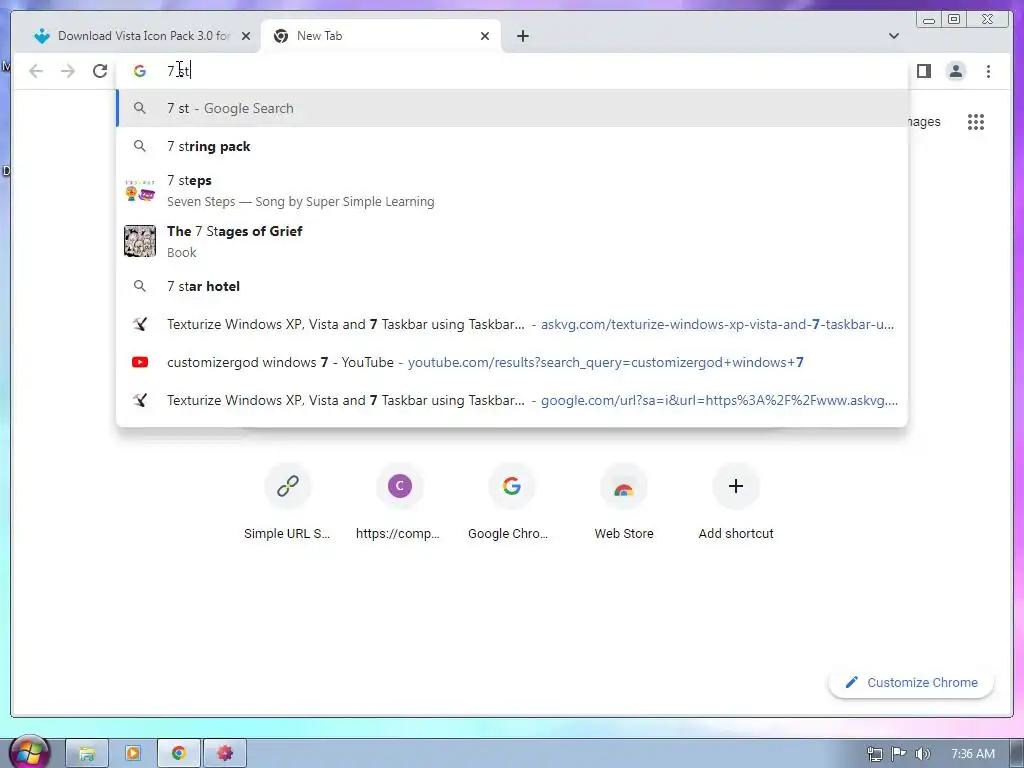
Task: Choose the '7 steps' song suggestion
Action: pos(512,190)
